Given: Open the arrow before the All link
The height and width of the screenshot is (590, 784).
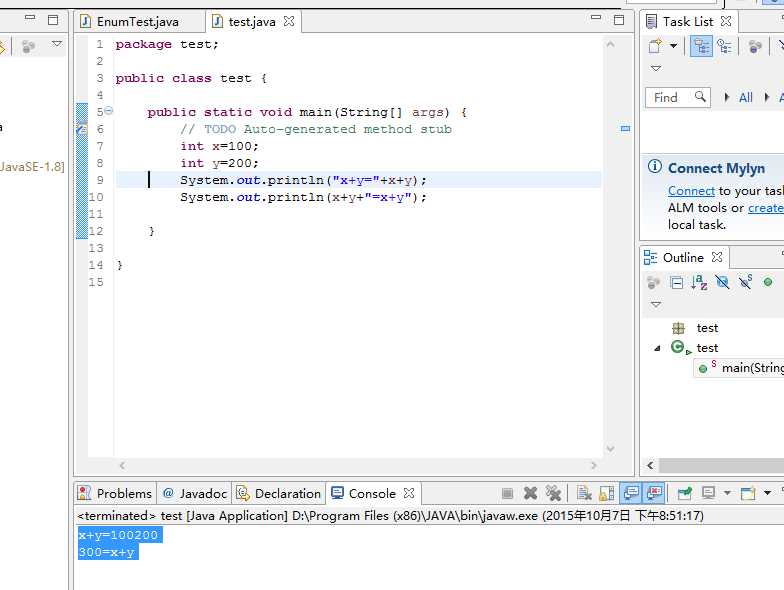Looking at the screenshot, I should pos(726,97).
